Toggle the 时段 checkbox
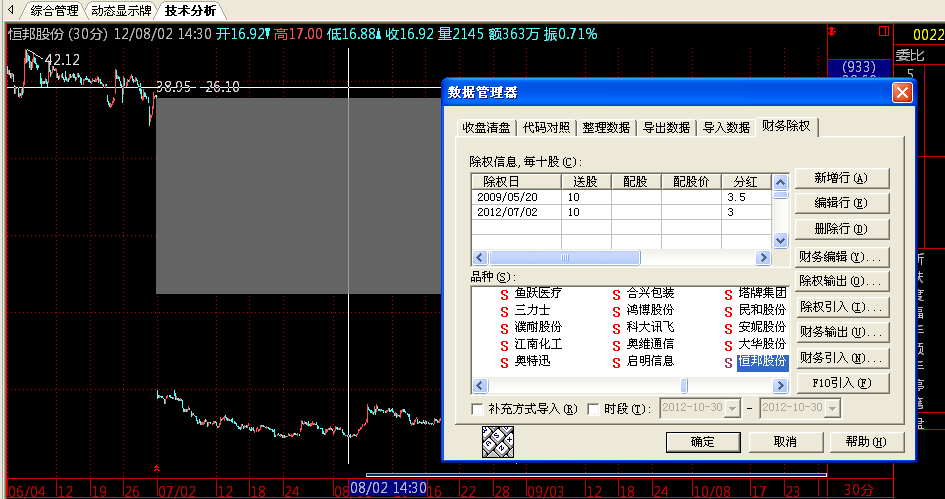 (x=594, y=409)
